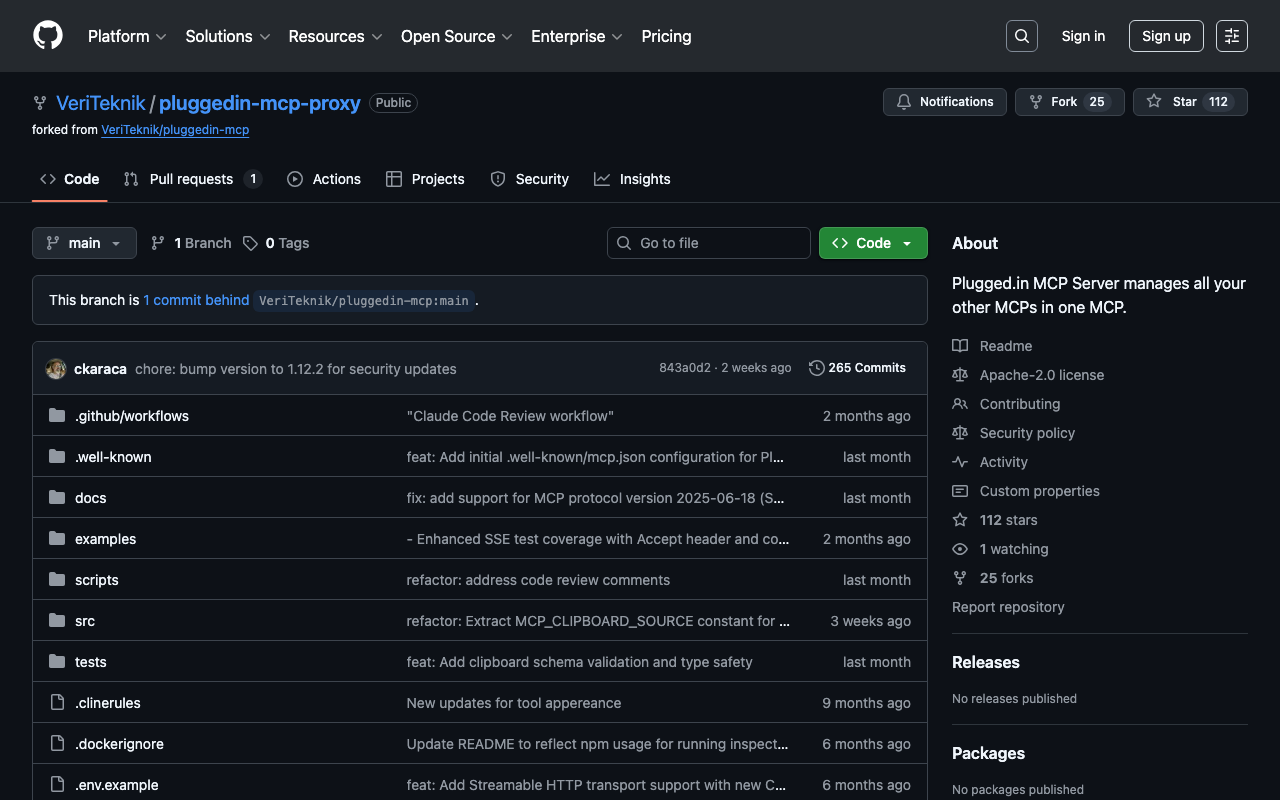Click the Go to file field
The width and height of the screenshot is (1280, 800).
[x=708, y=243]
